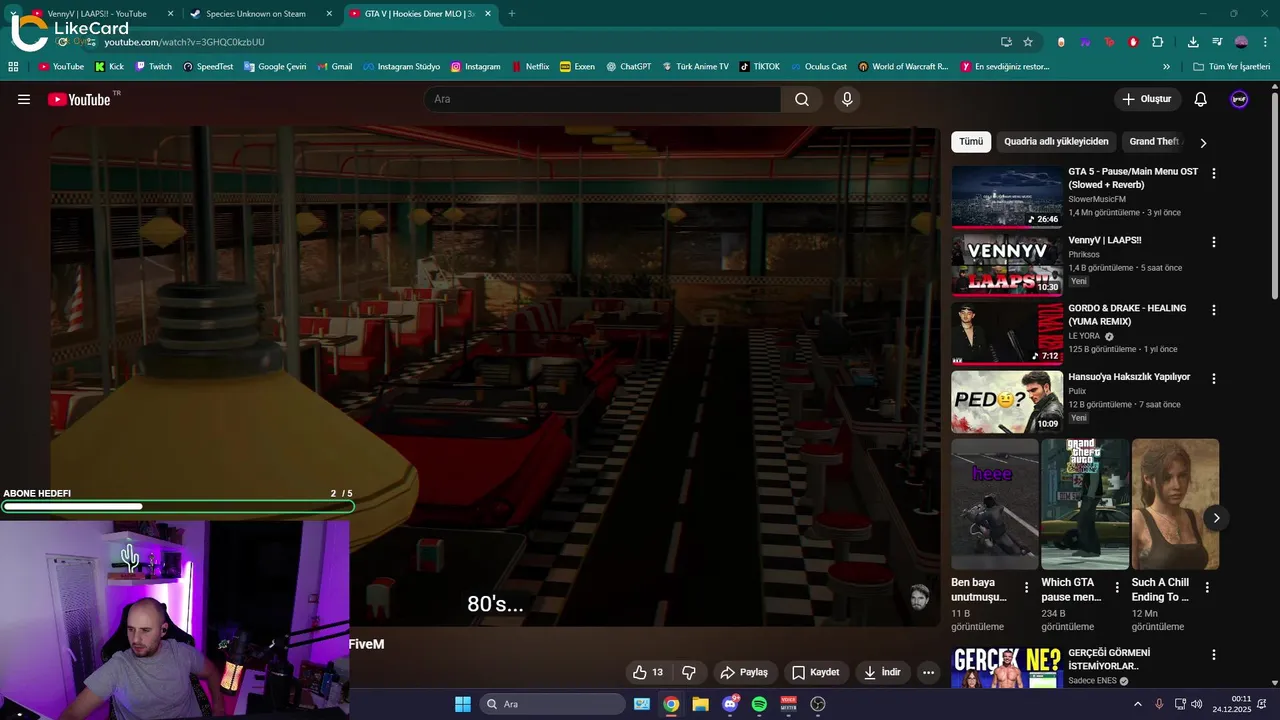Show hidden system tray icons
Screen dimensions: 1280x720
pos(1137,704)
